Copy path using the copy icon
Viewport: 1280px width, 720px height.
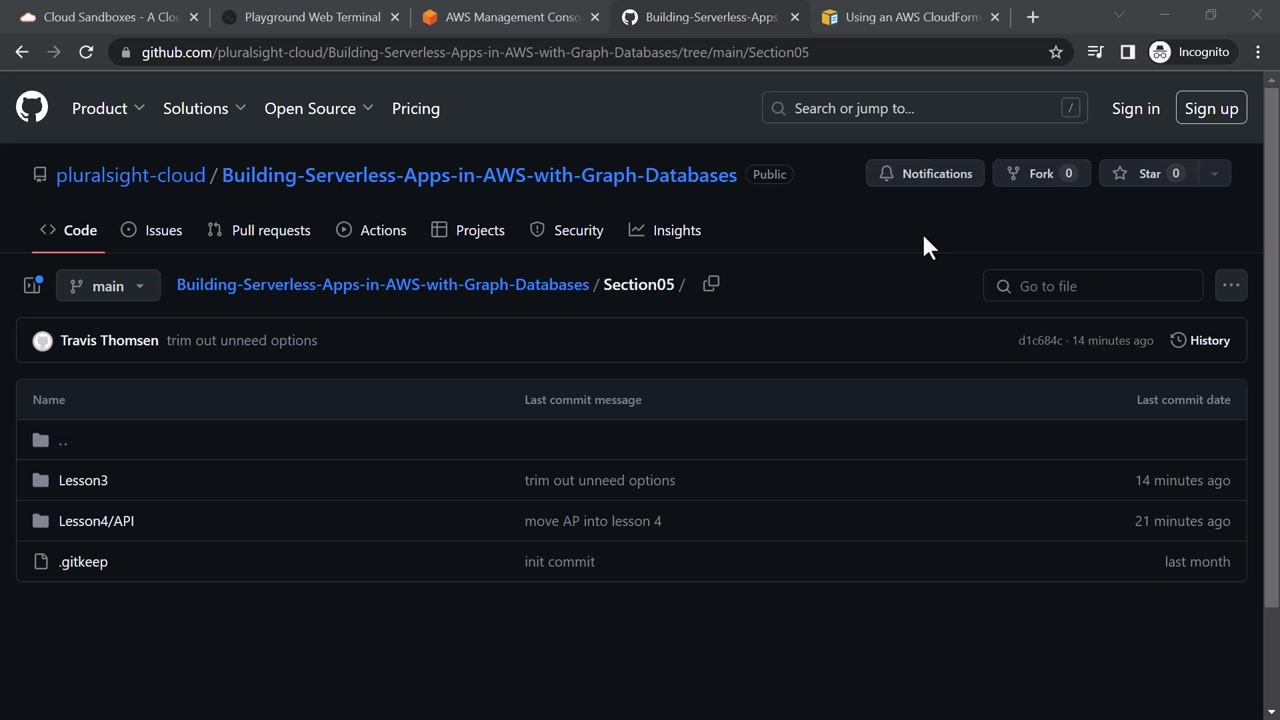click(x=711, y=284)
